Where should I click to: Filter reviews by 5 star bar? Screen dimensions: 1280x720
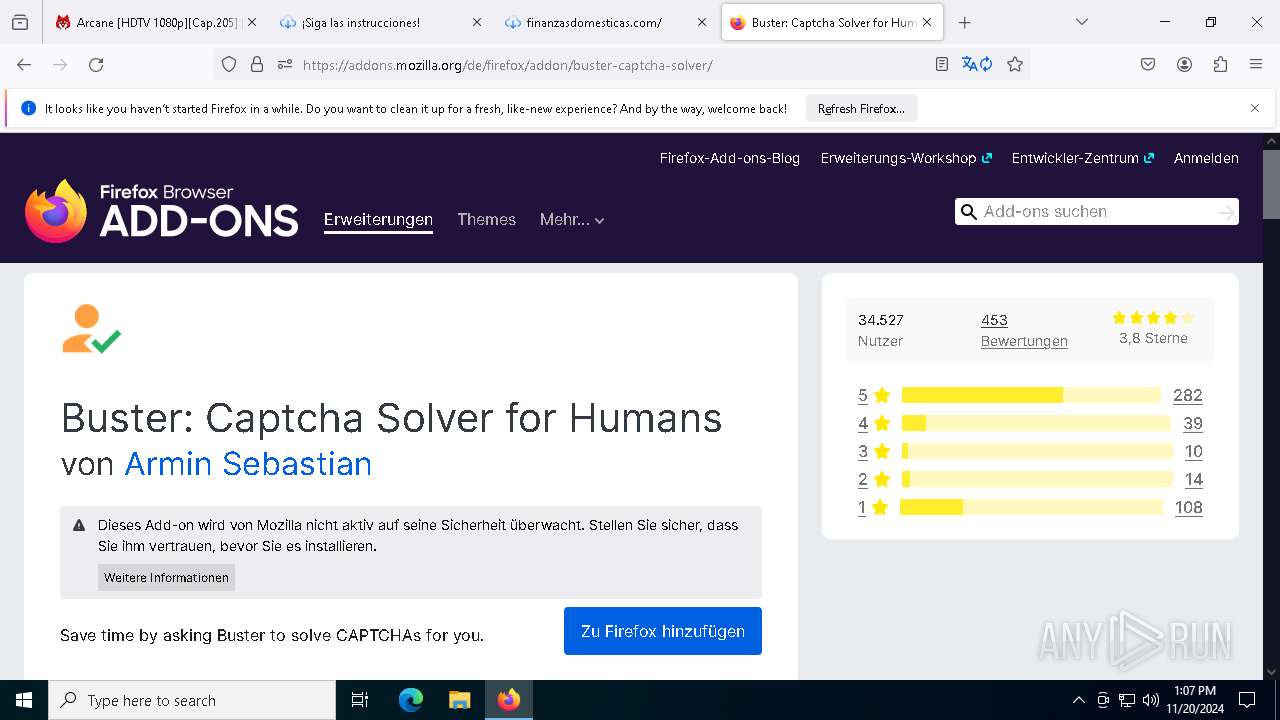pos(1030,395)
